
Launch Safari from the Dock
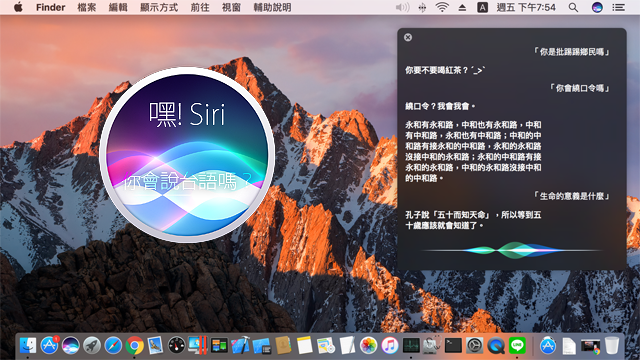coord(113,346)
